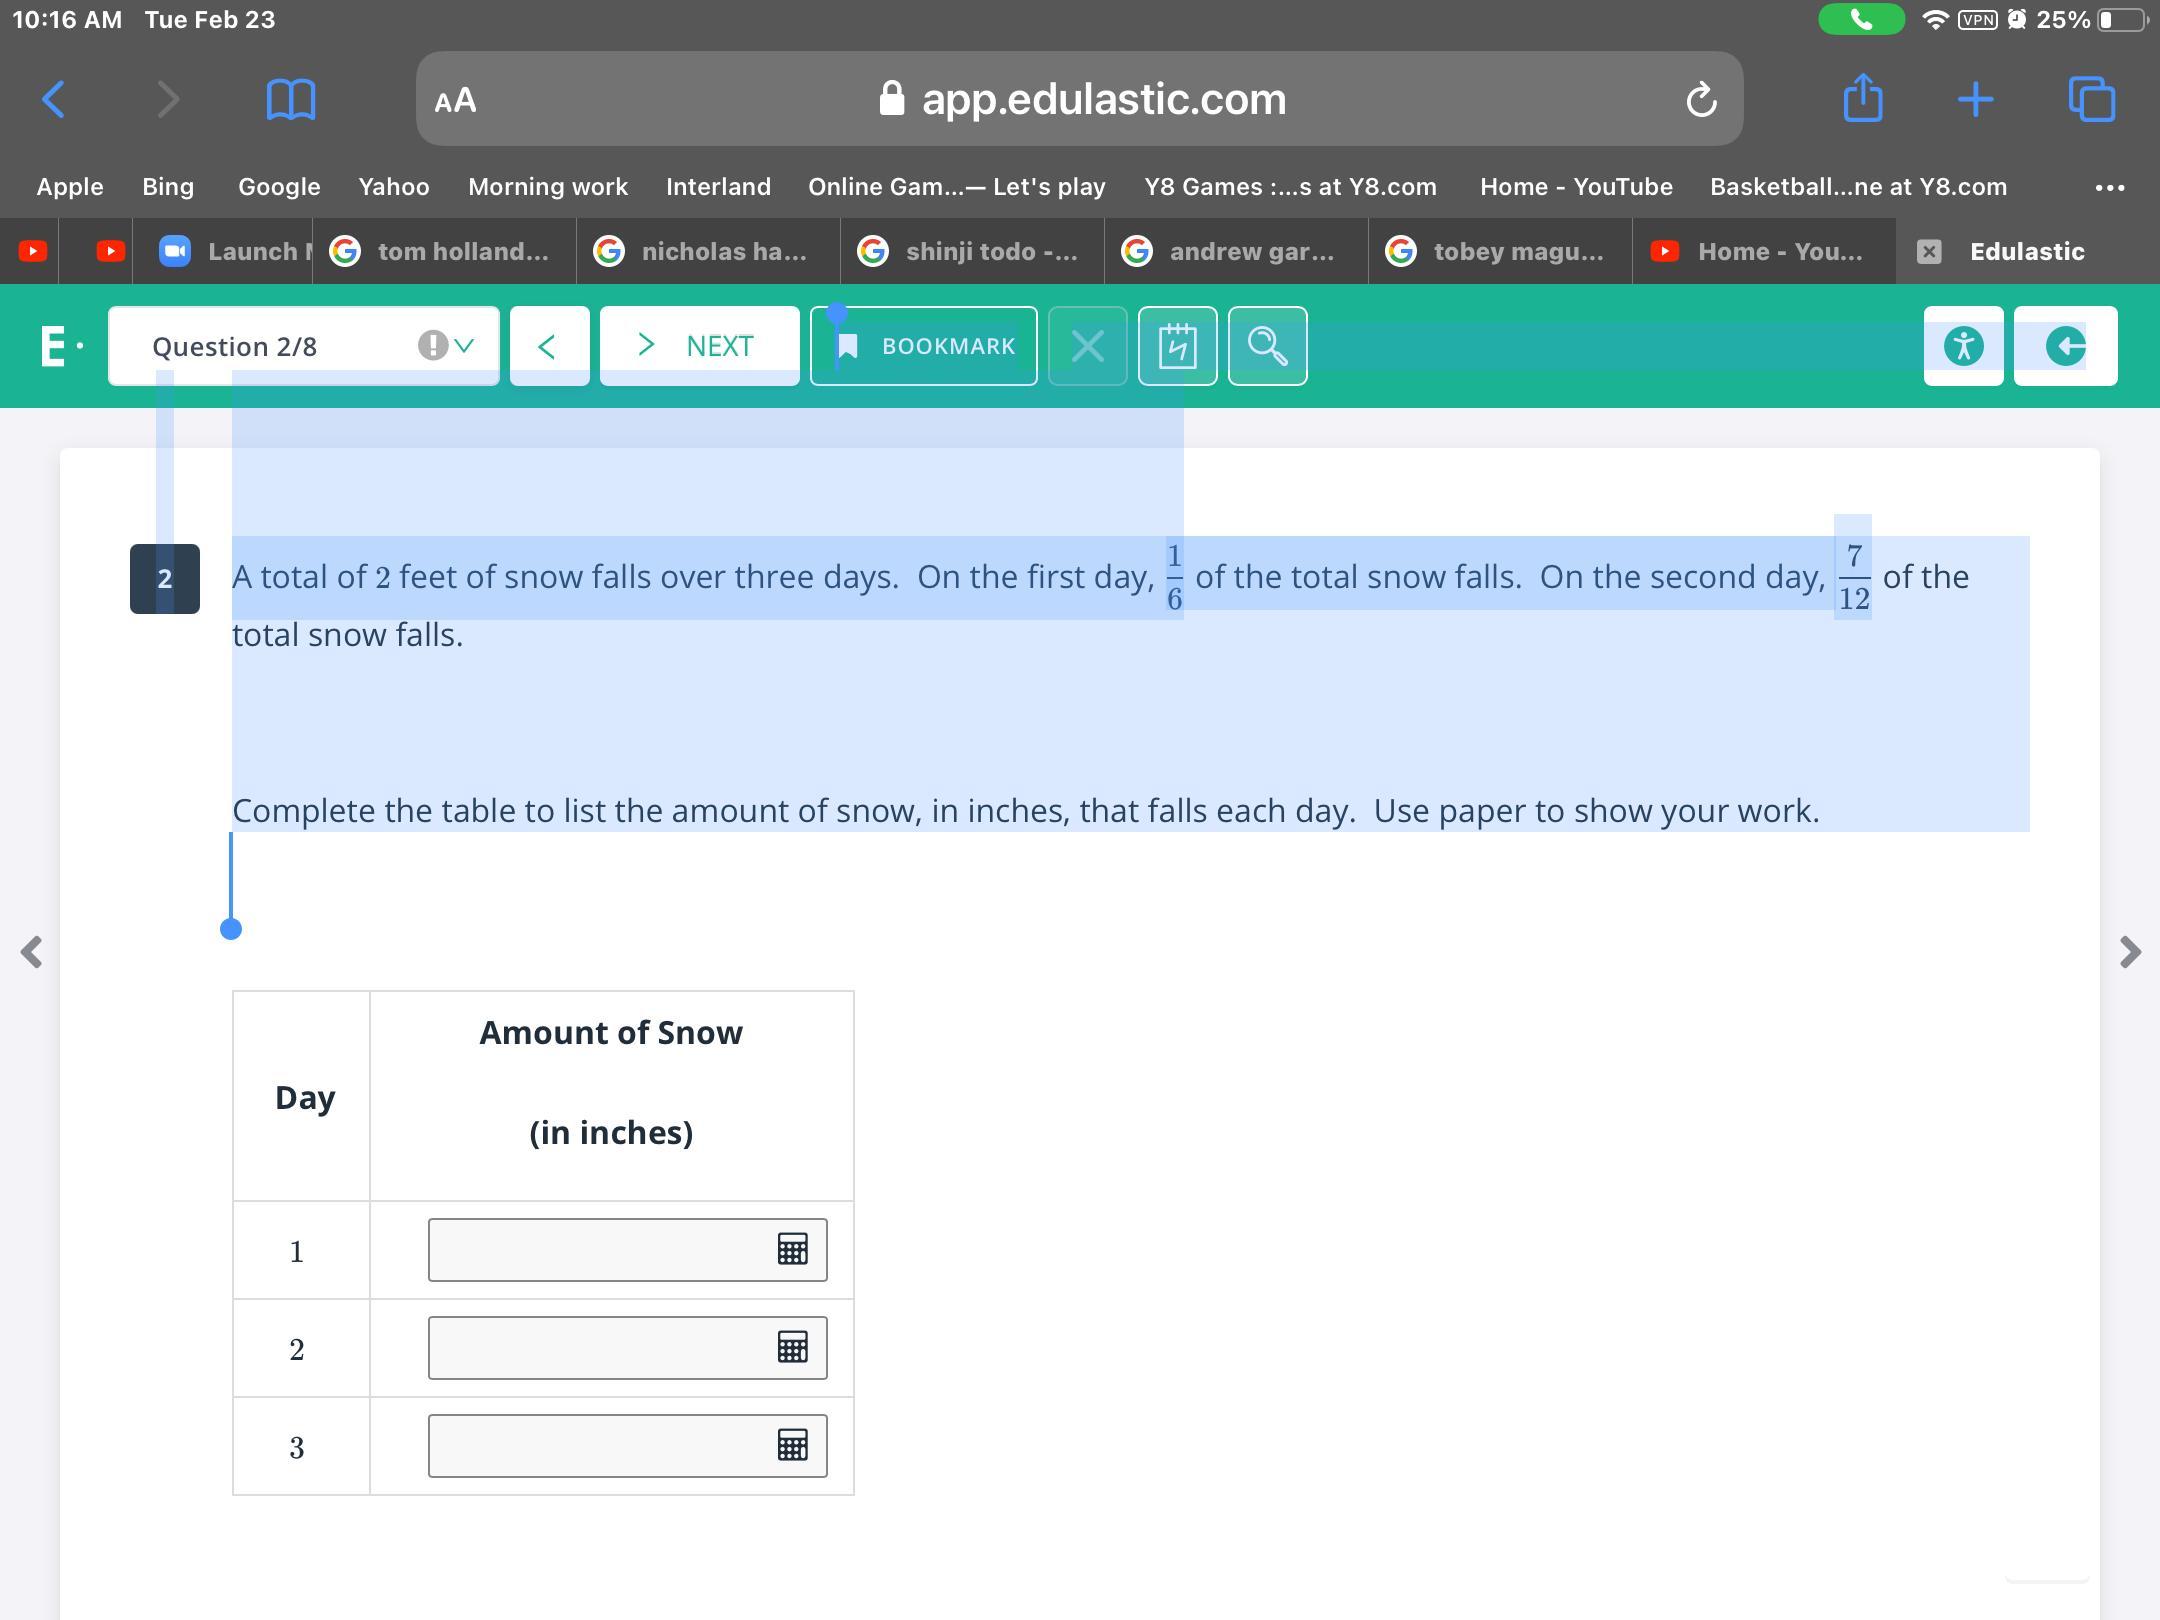
Task: Expand the bookmarks bar overflow dots
Action: click(2109, 187)
